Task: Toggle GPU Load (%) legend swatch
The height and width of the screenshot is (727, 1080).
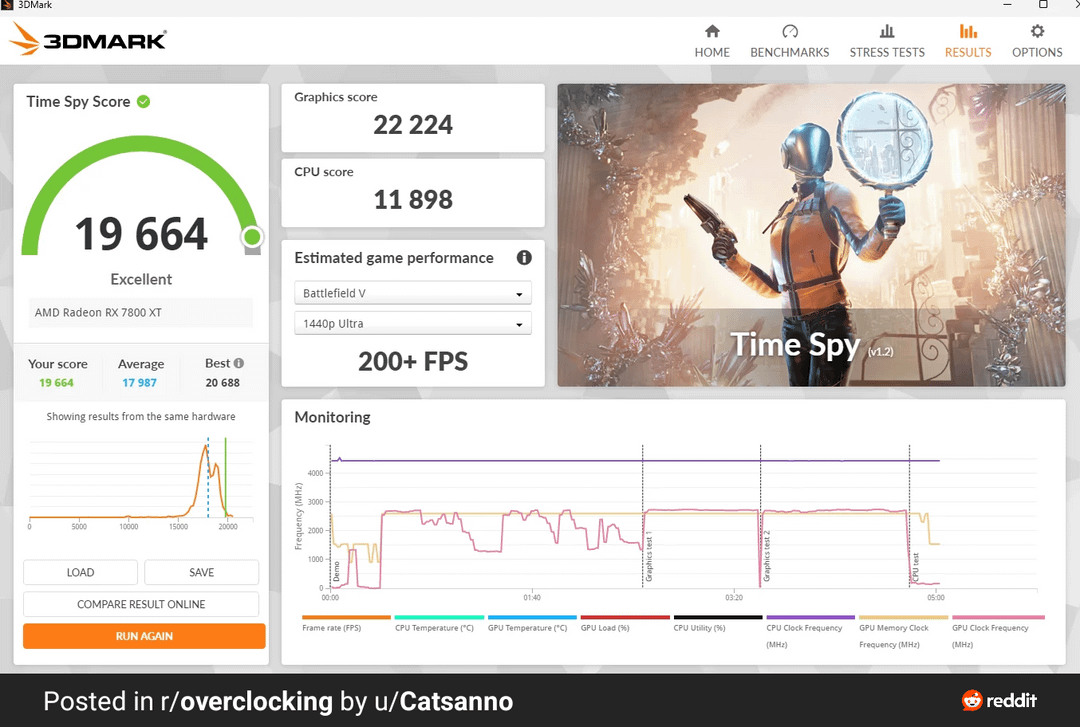Action: pyautogui.click(x=625, y=617)
